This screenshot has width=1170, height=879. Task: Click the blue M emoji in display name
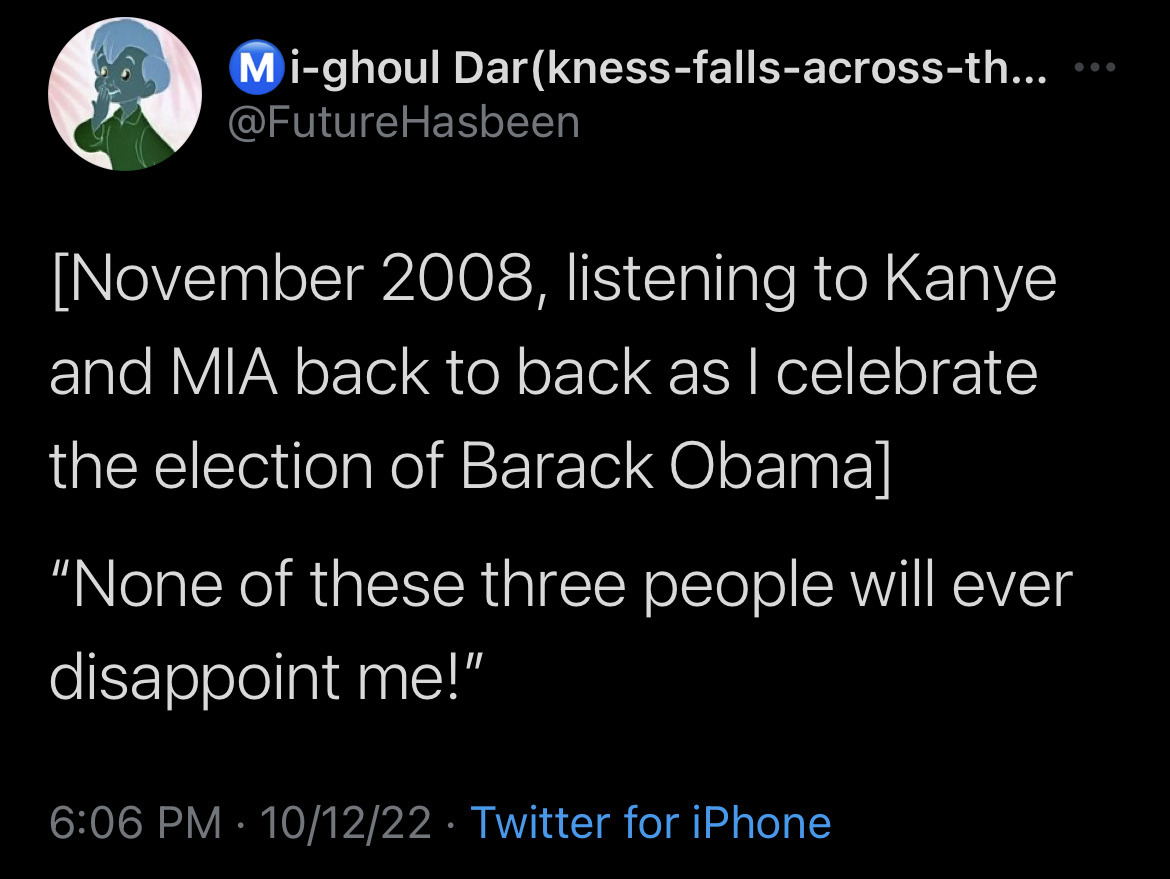(255, 67)
